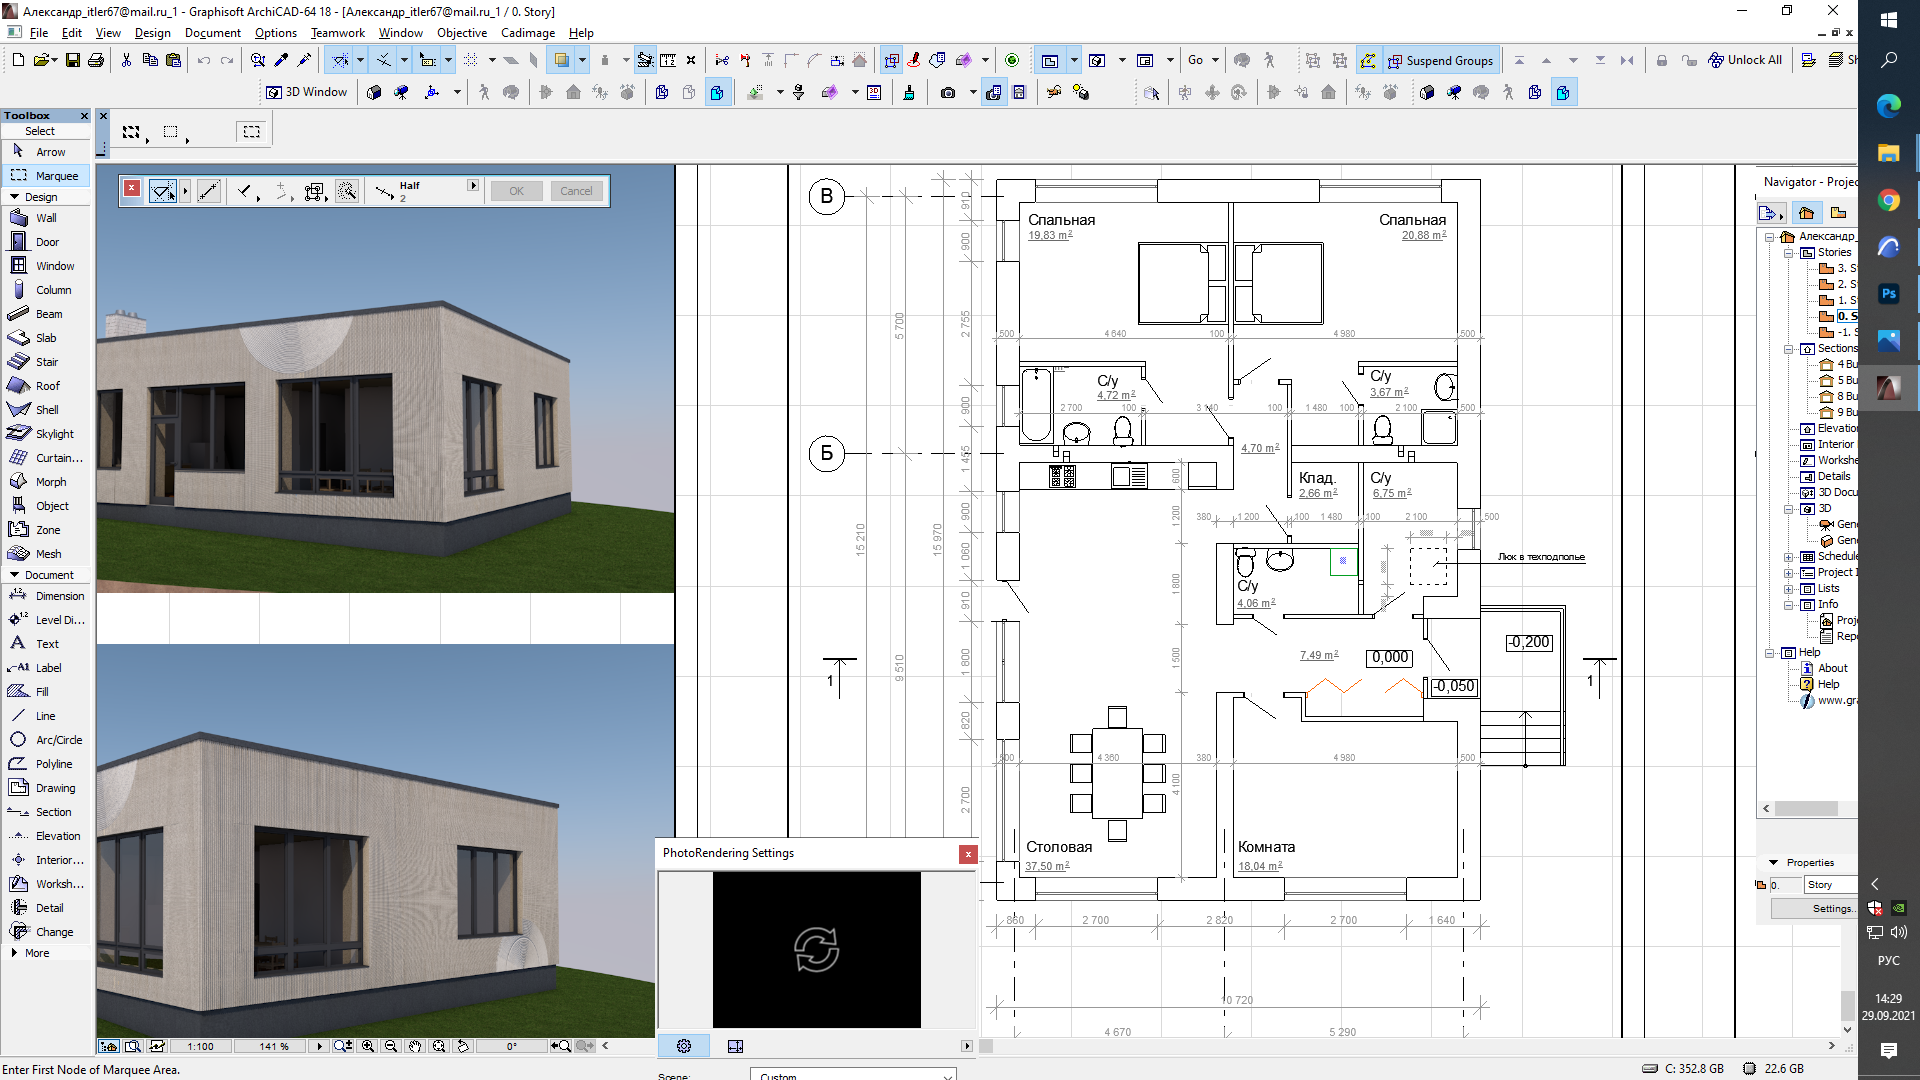The height and width of the screenshot is (1080, 1920).
Task: Toggle the Marquee tool
Action: click(x=46, y=176)
